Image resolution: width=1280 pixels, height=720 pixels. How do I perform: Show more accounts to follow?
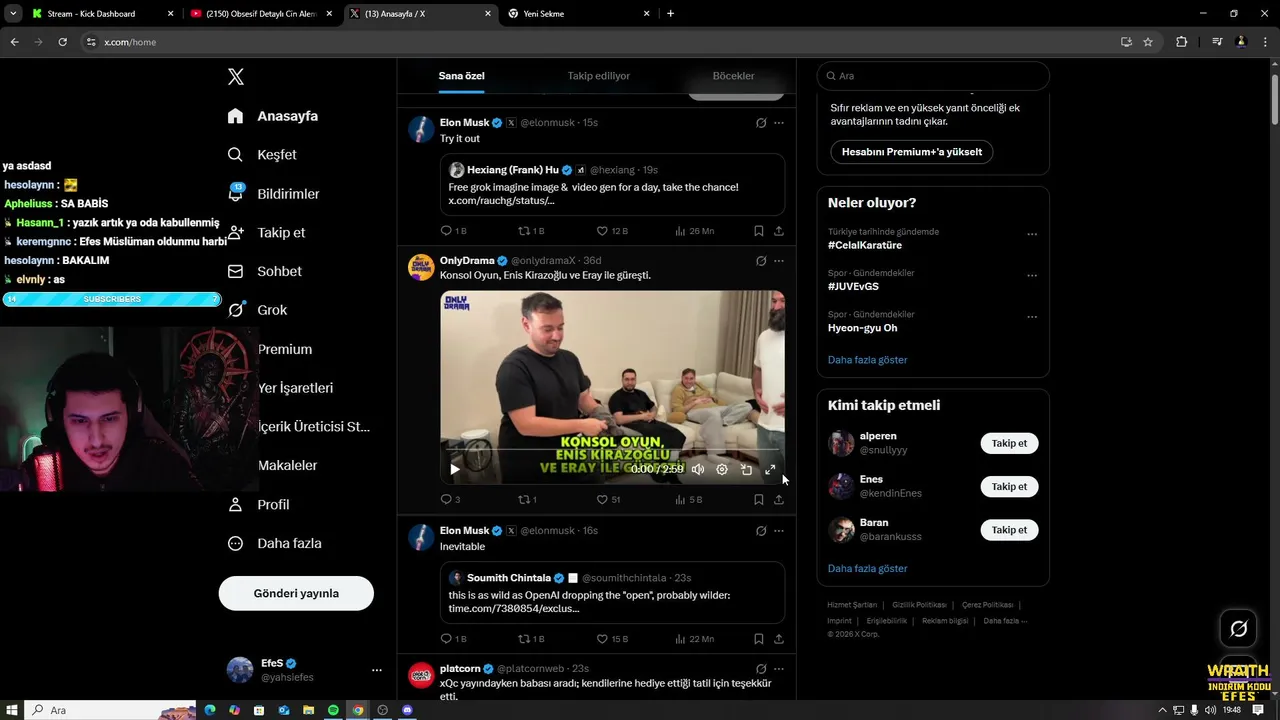(x=867, y=569)
